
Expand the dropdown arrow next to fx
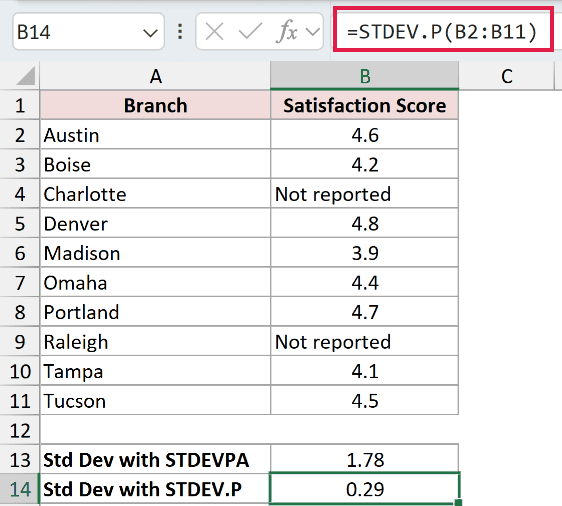(x=313, y=32)
